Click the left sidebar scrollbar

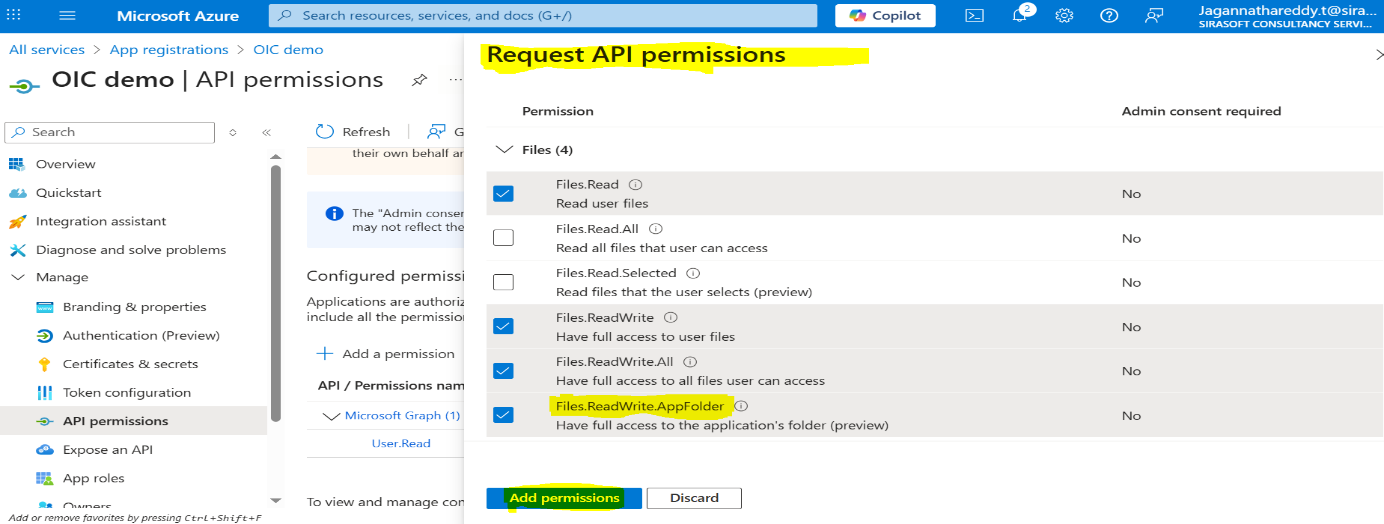(x=276, y=295)
